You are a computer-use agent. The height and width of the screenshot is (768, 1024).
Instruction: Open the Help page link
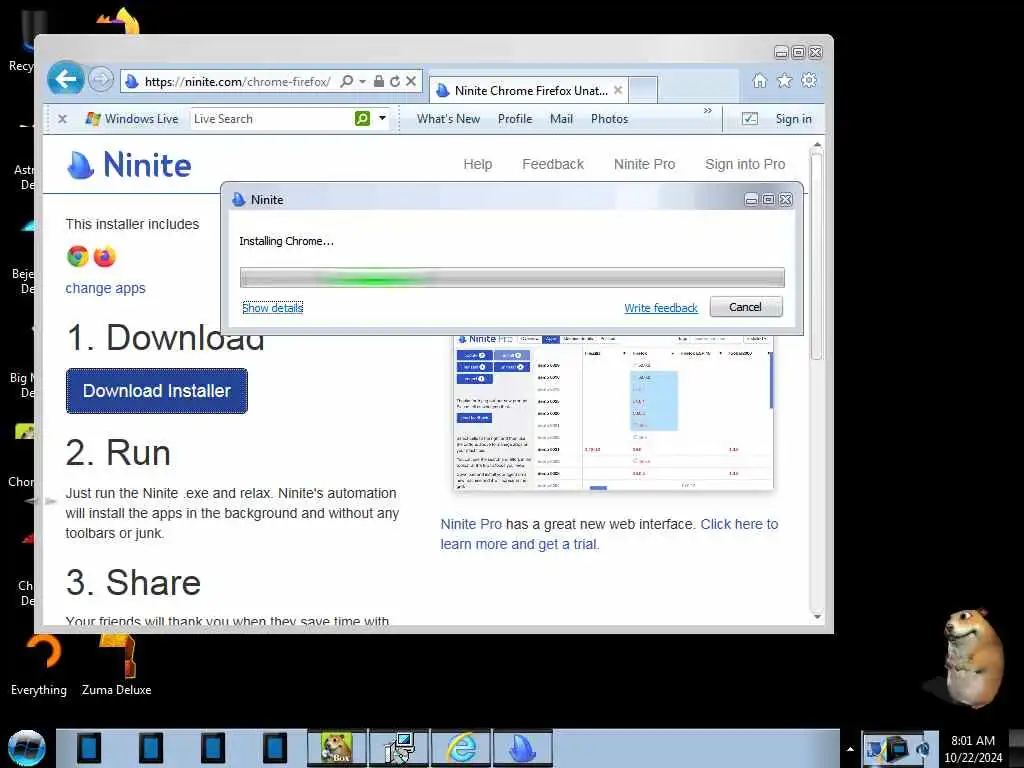click(x=477, y=165)
